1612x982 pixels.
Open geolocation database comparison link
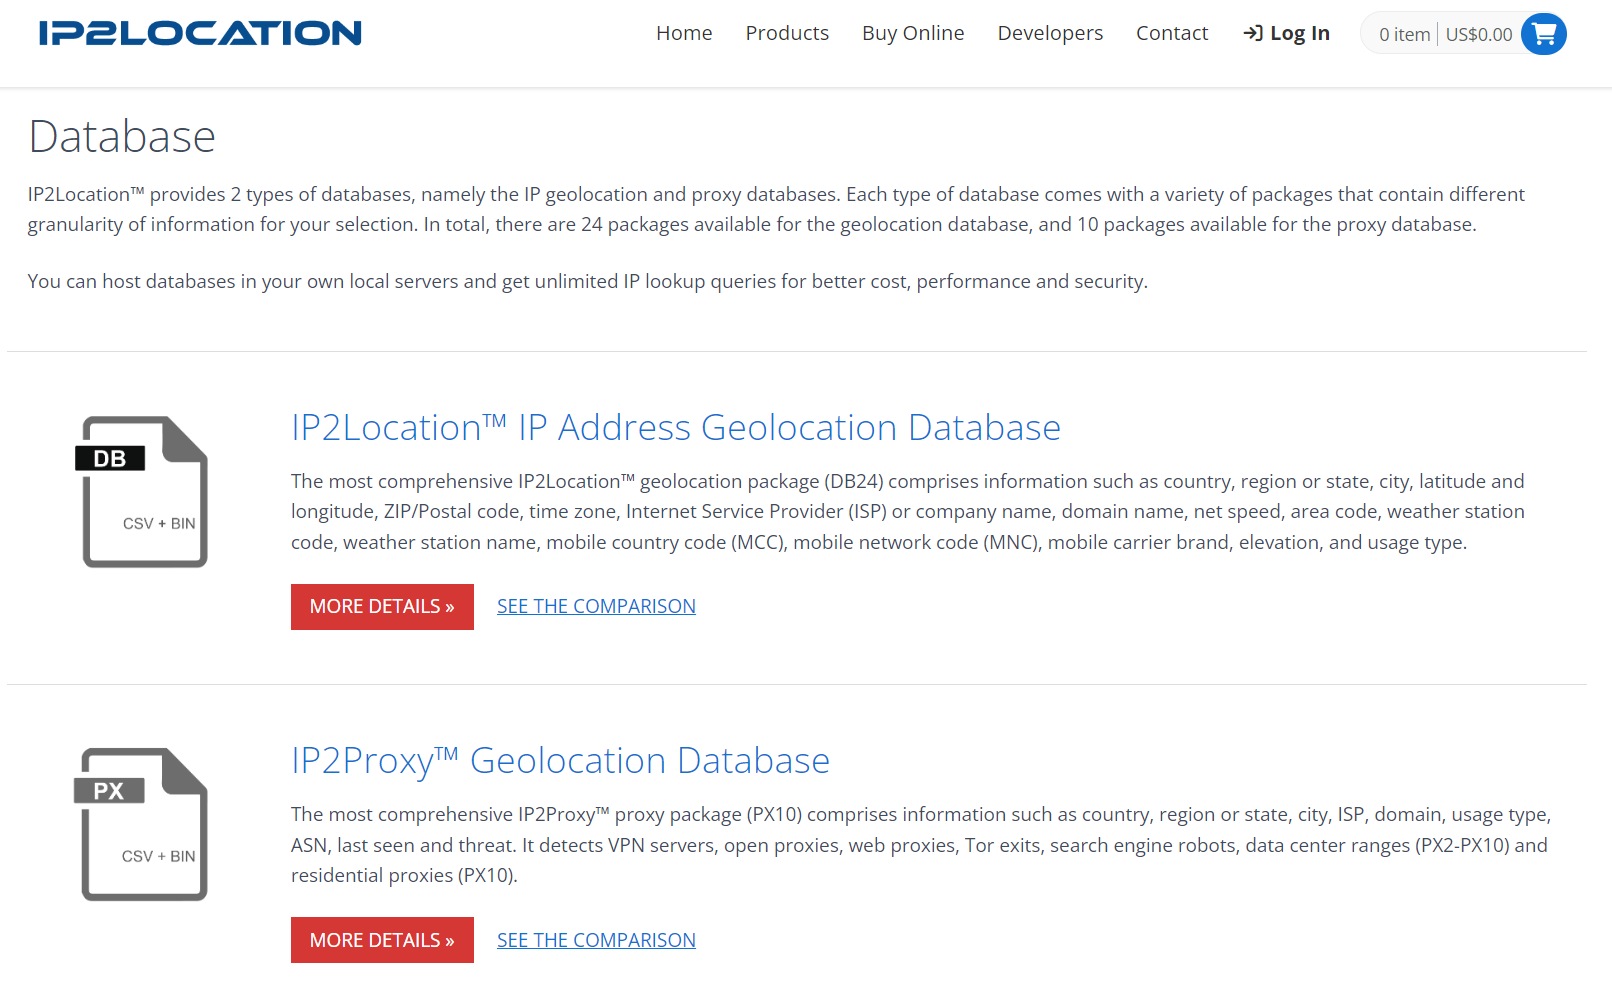[x=596, y=605]
